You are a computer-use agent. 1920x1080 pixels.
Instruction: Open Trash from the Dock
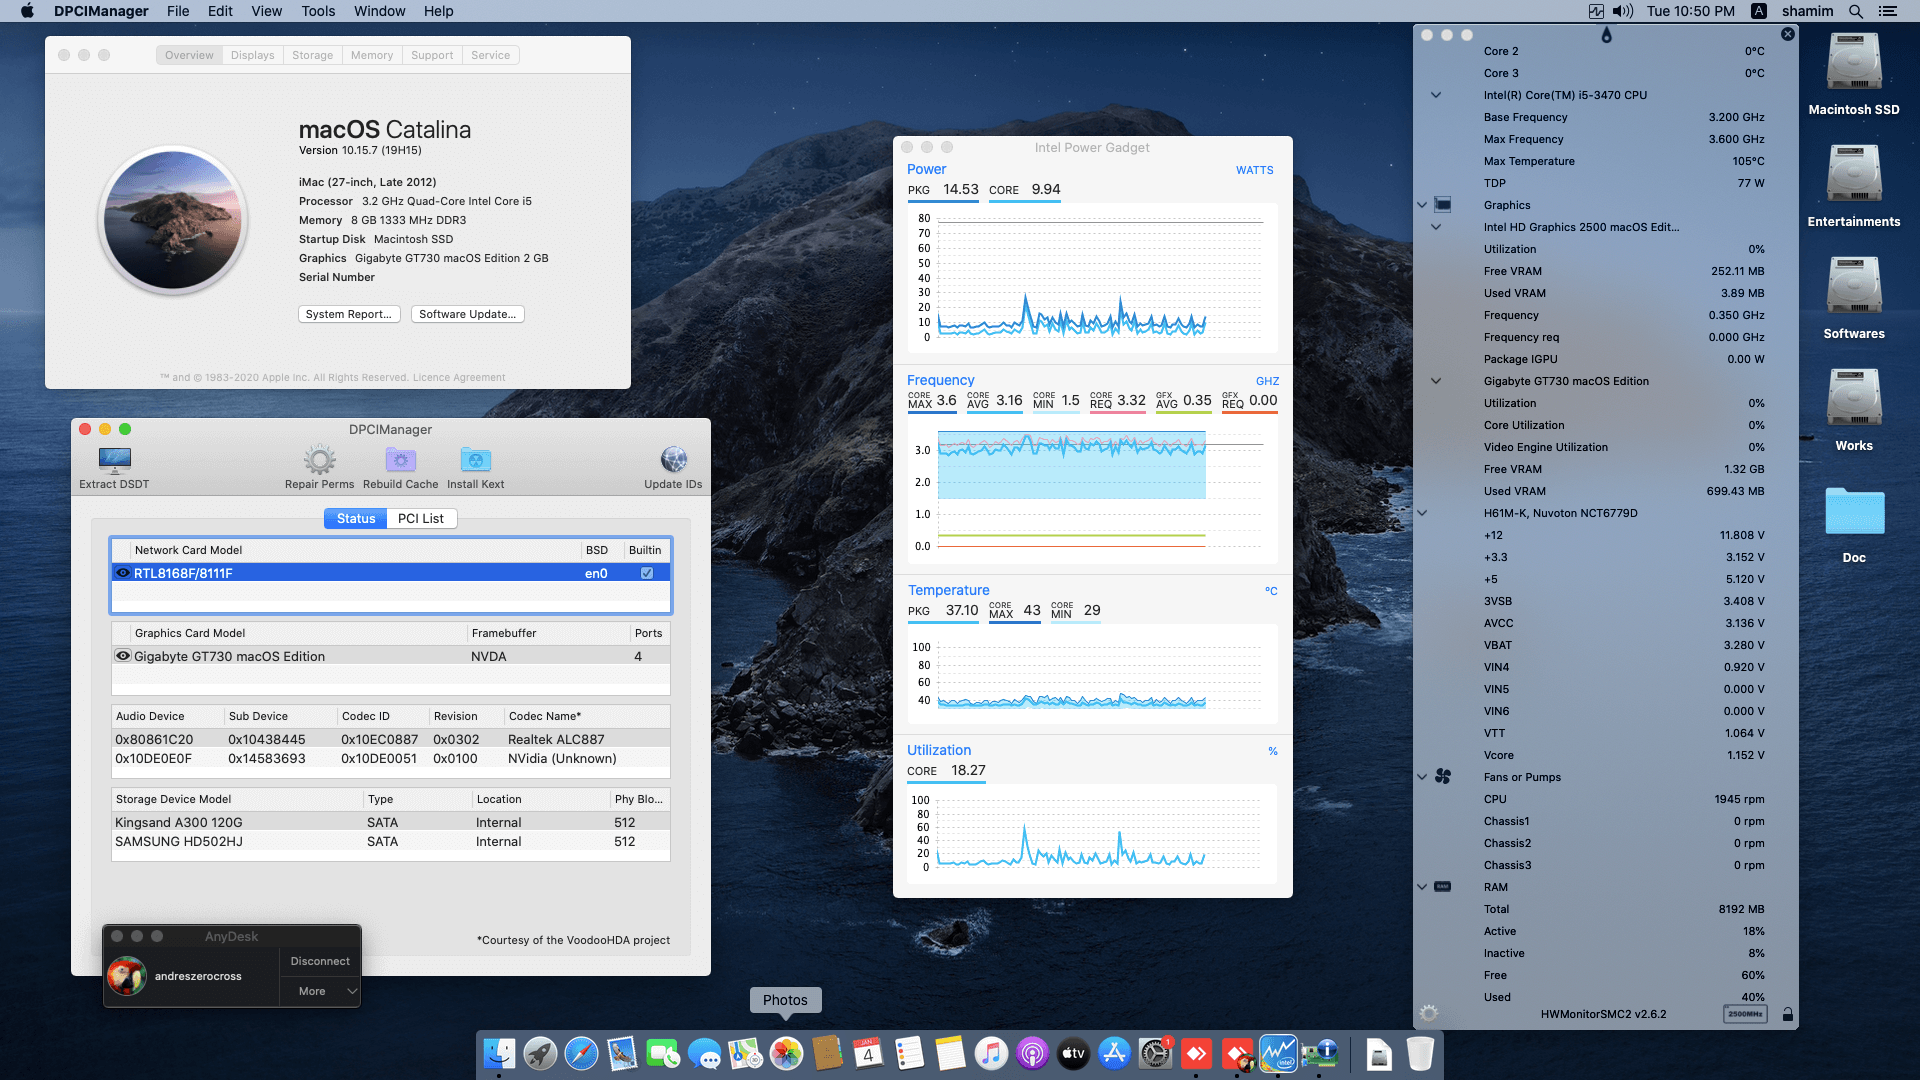[1420, 1053]
